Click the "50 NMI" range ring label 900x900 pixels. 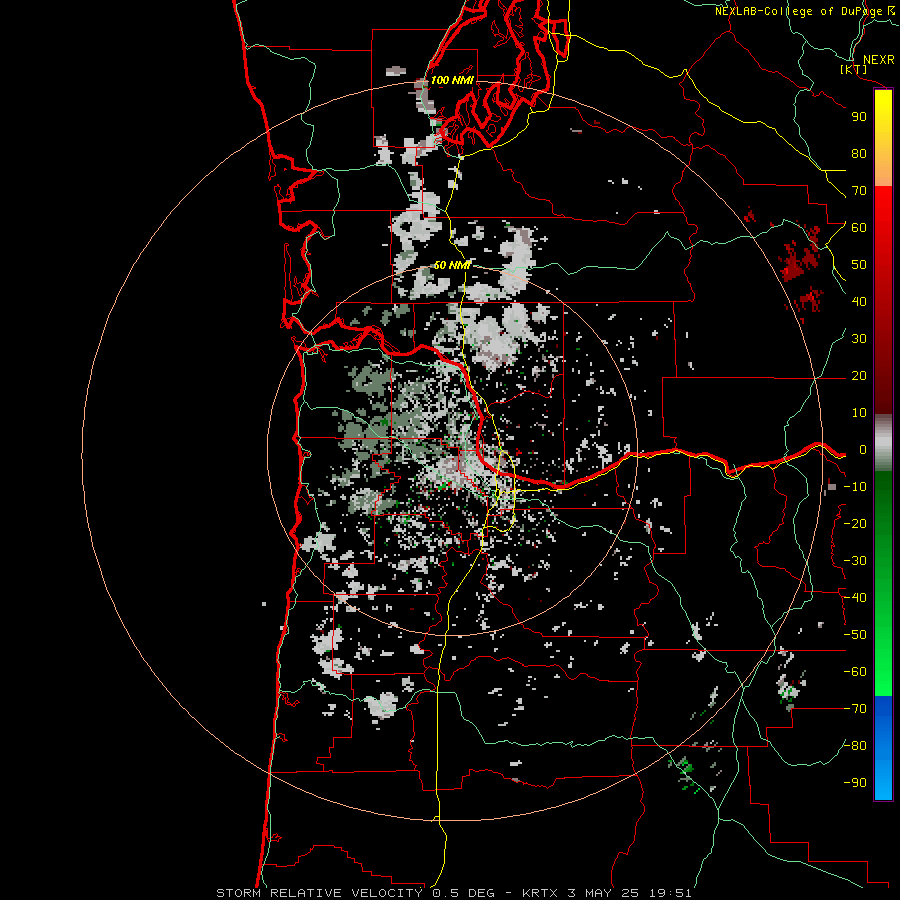pyautogui.click(x=452, y=265)
